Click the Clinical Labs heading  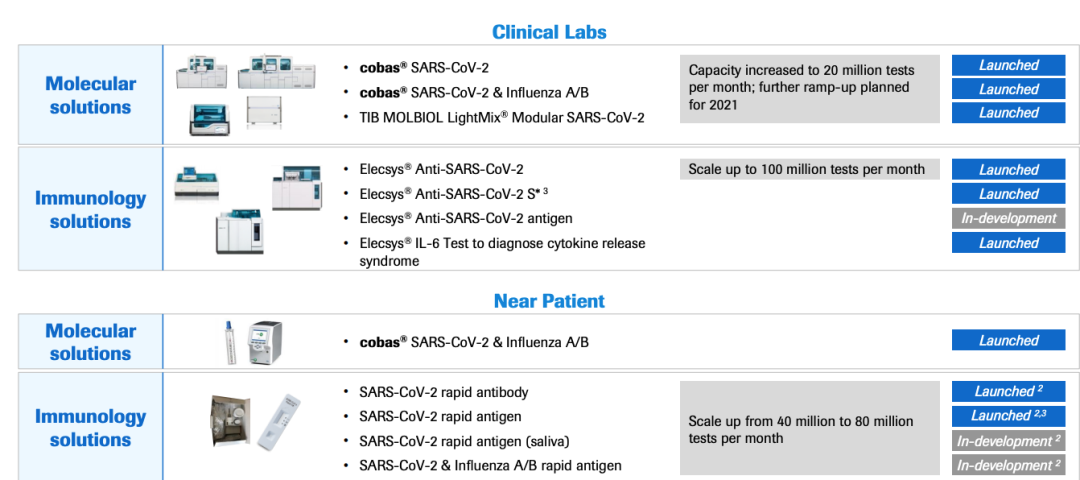click(549, 32)
